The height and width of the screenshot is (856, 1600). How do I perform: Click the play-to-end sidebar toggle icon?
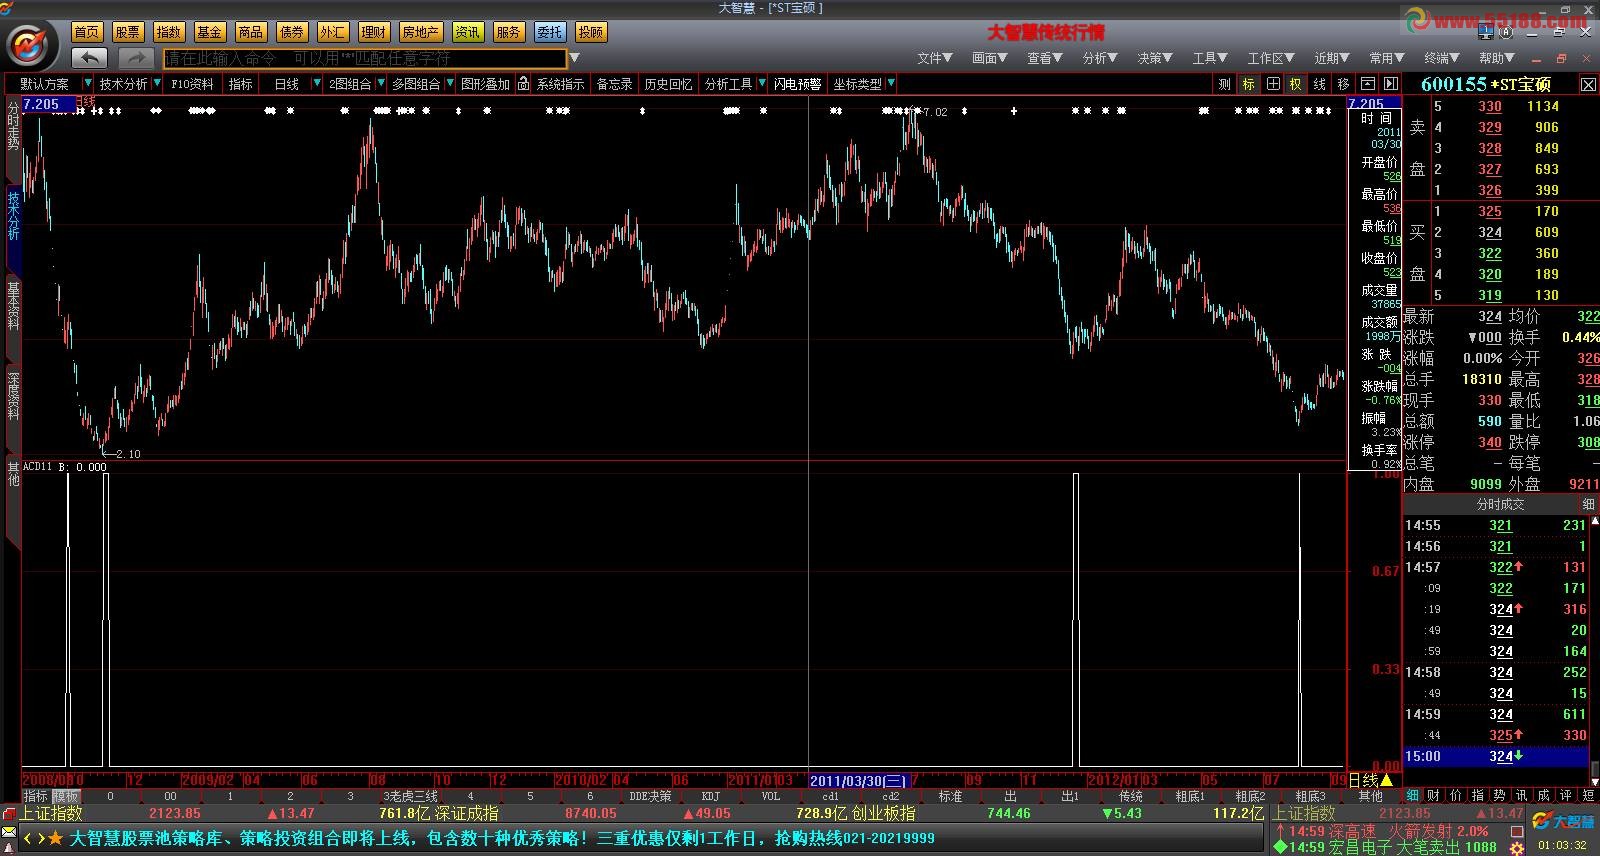coord(1390,84)
